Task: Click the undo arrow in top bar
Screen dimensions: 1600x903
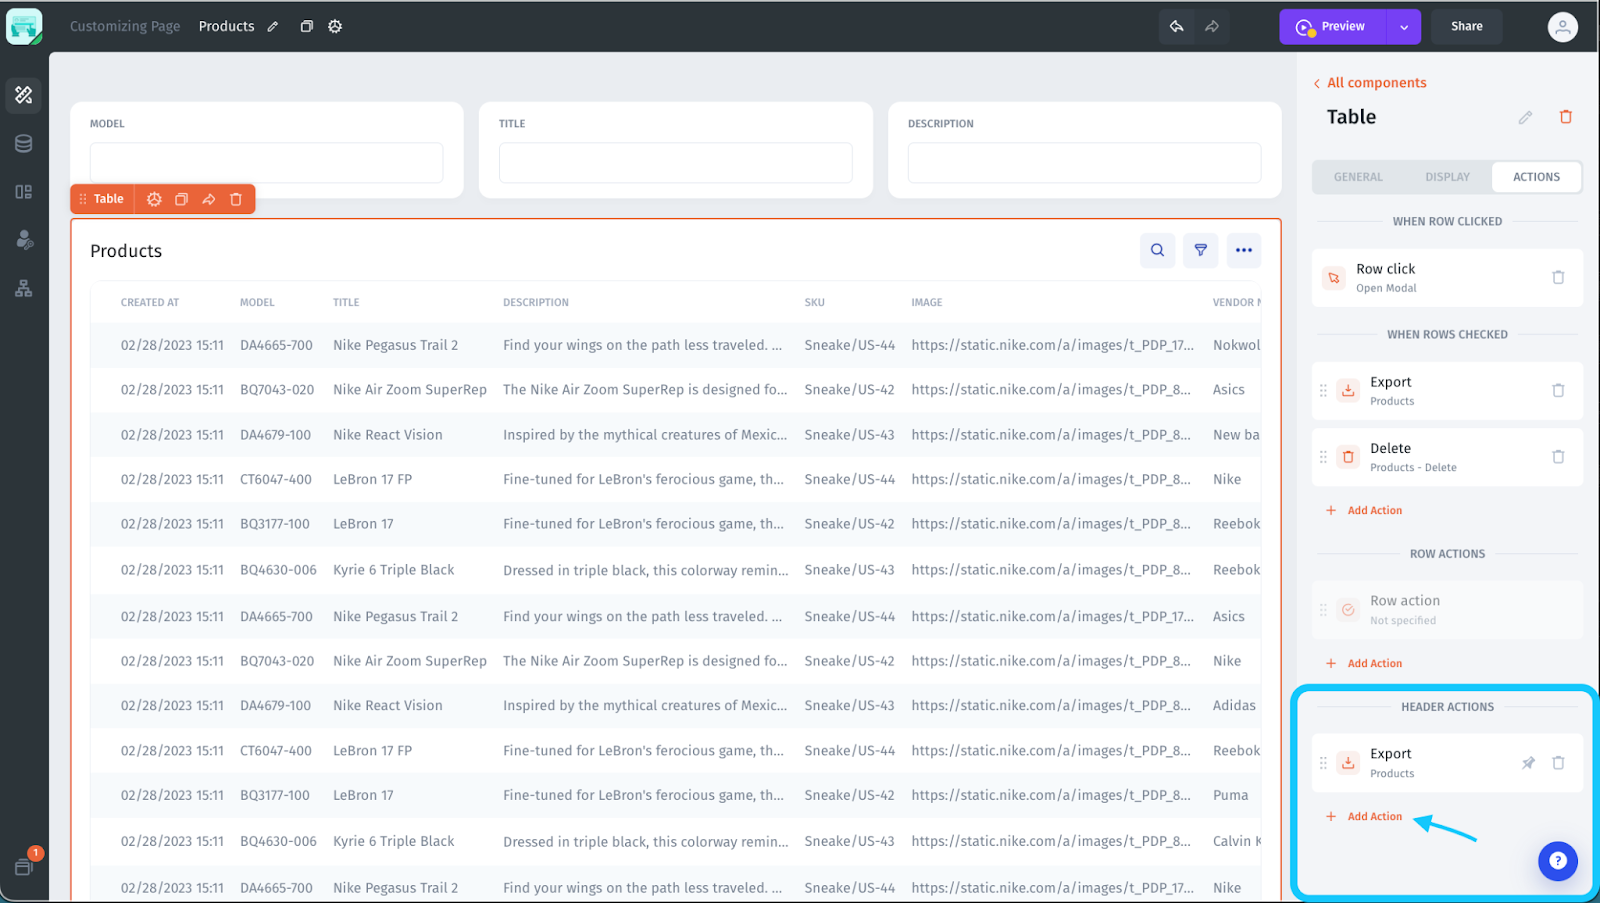Action: [x=1177, y=27]
